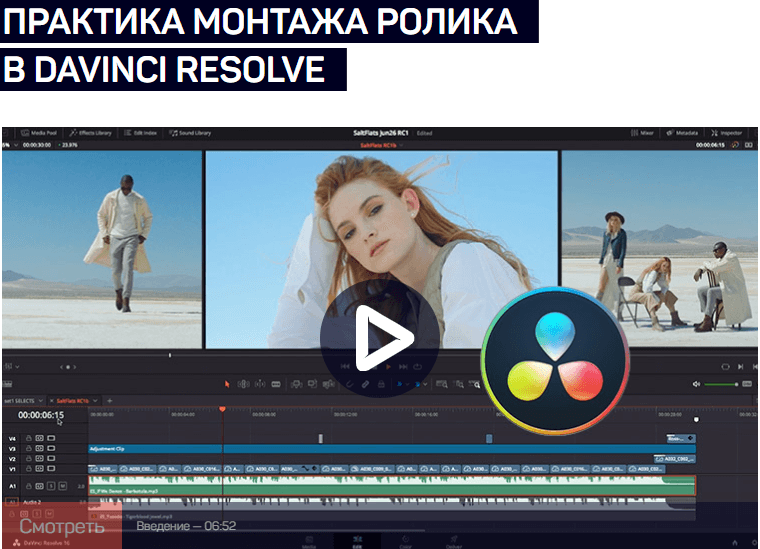
Task: Open the timeline view options icon
Action: (7, 384)
